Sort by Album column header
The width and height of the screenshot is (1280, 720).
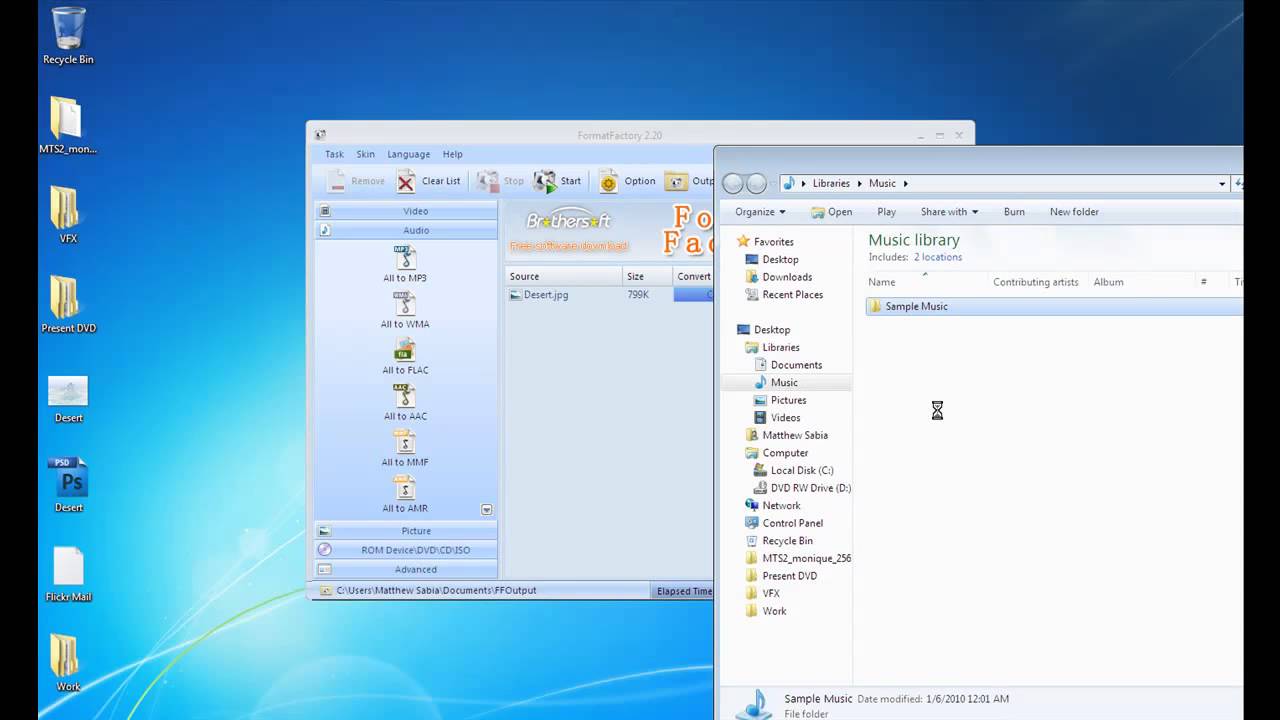[1140, 282]
